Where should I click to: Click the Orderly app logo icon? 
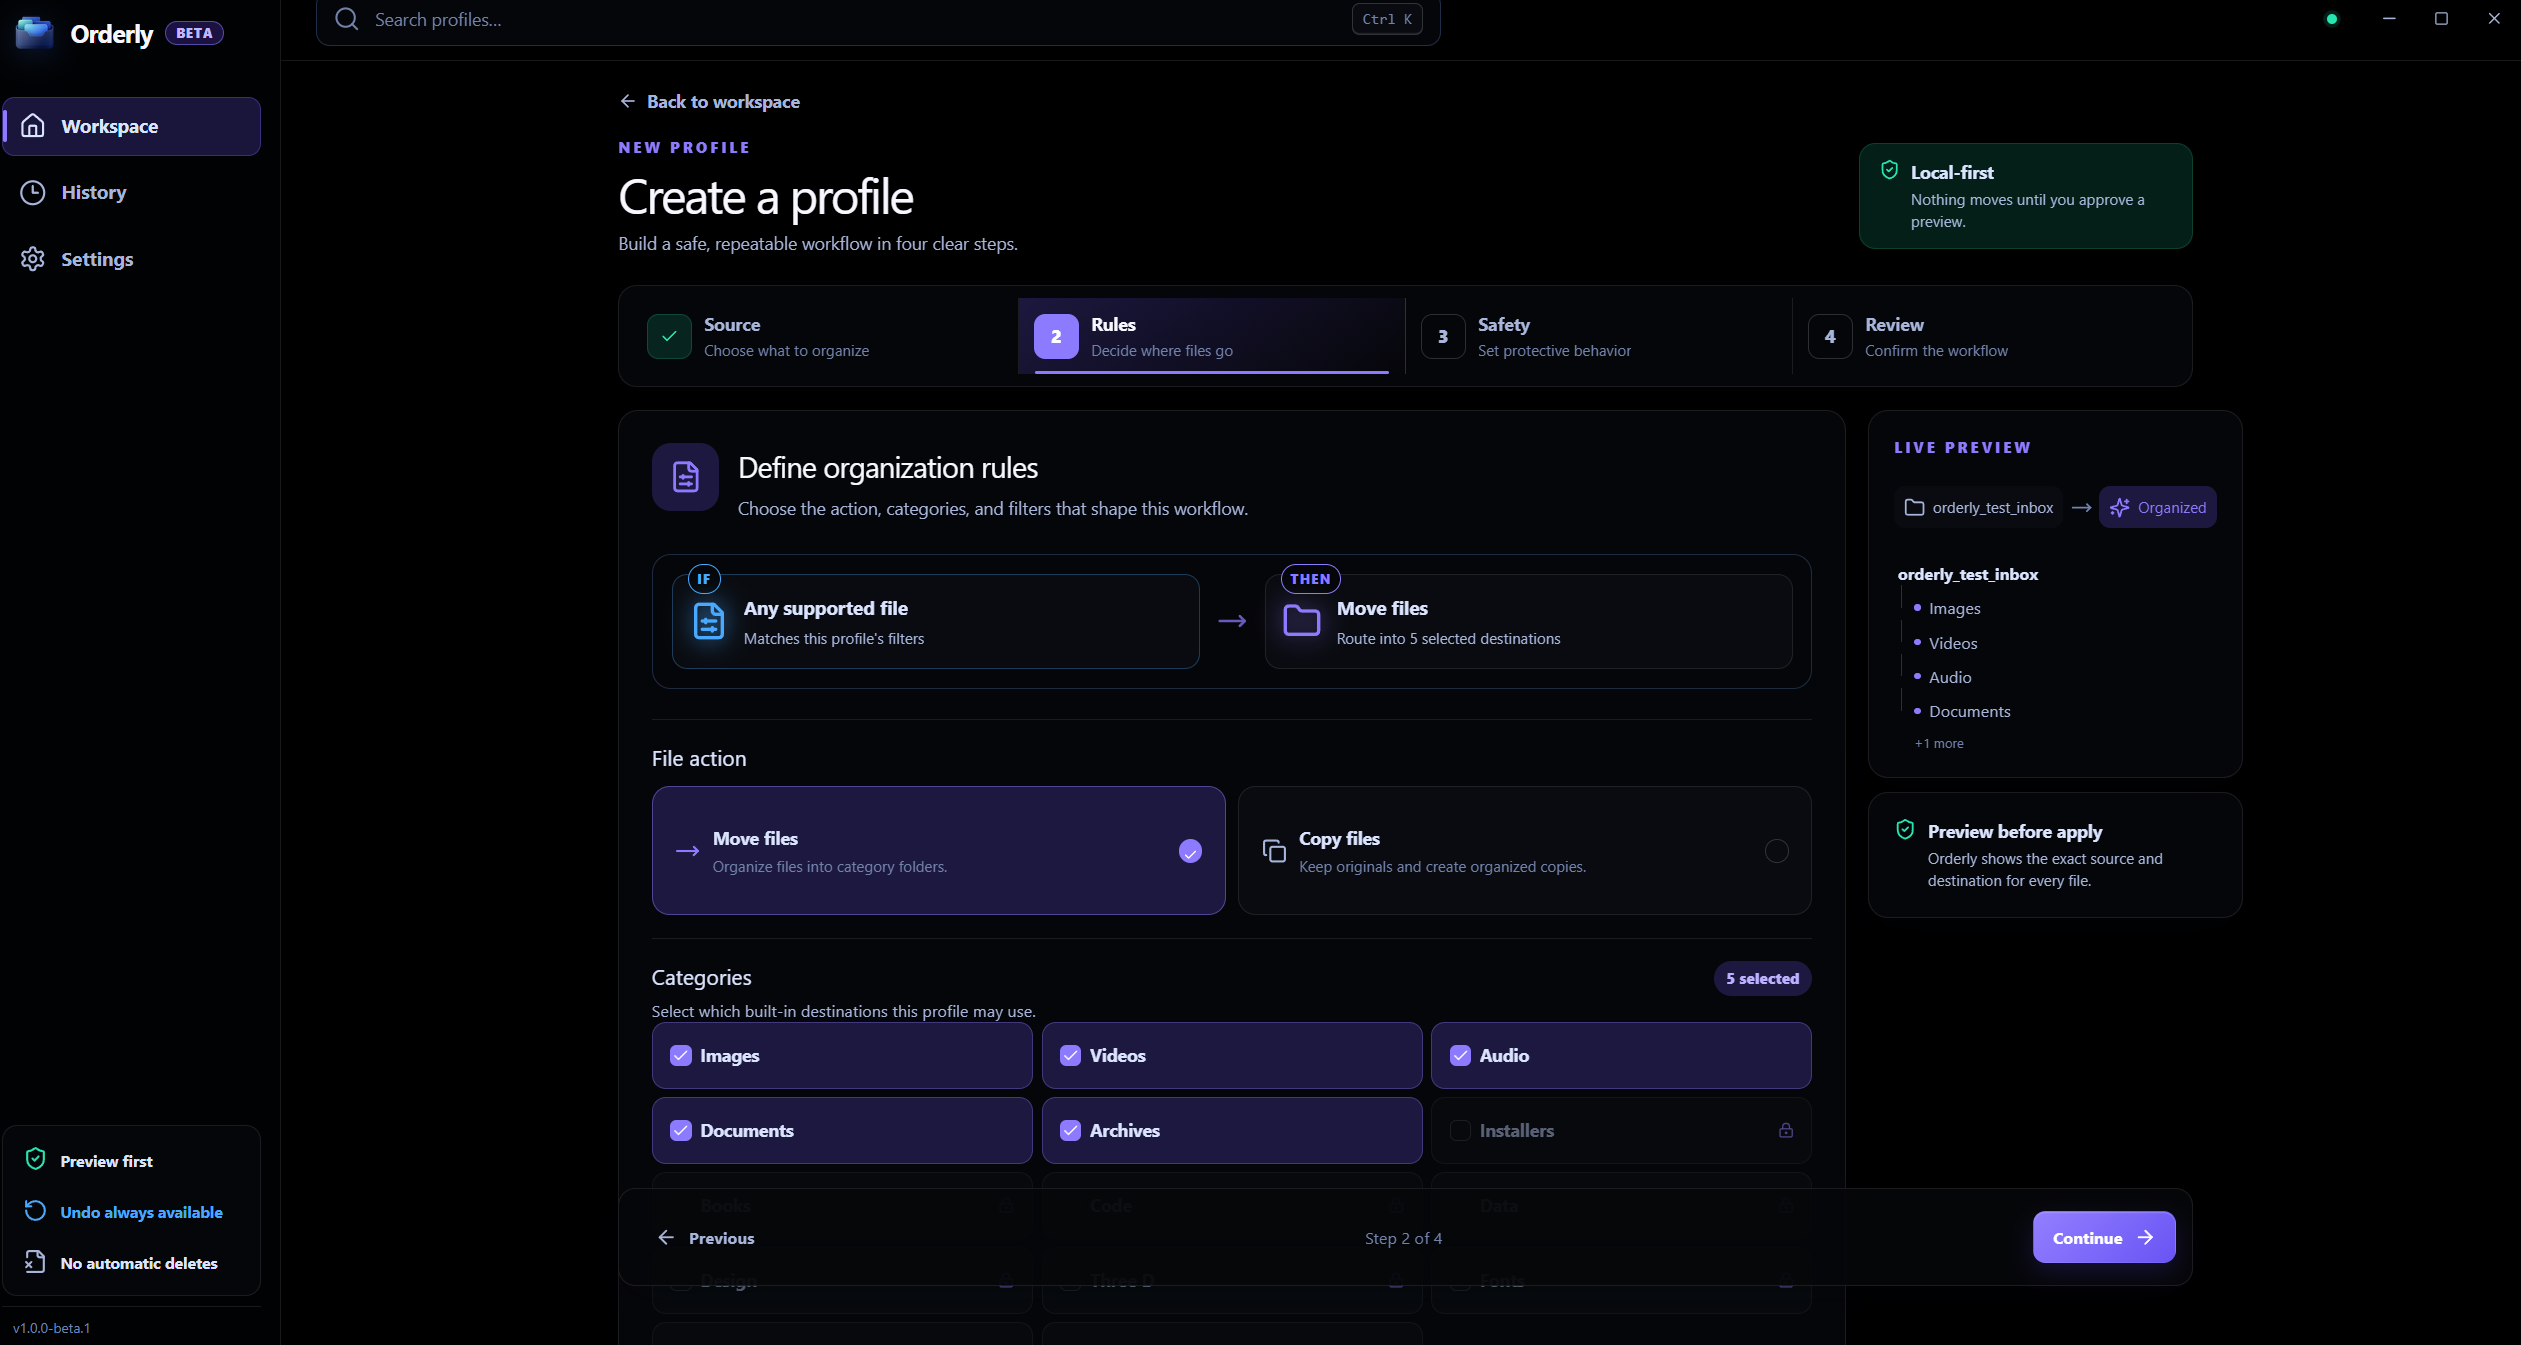(x=35, y=33)
